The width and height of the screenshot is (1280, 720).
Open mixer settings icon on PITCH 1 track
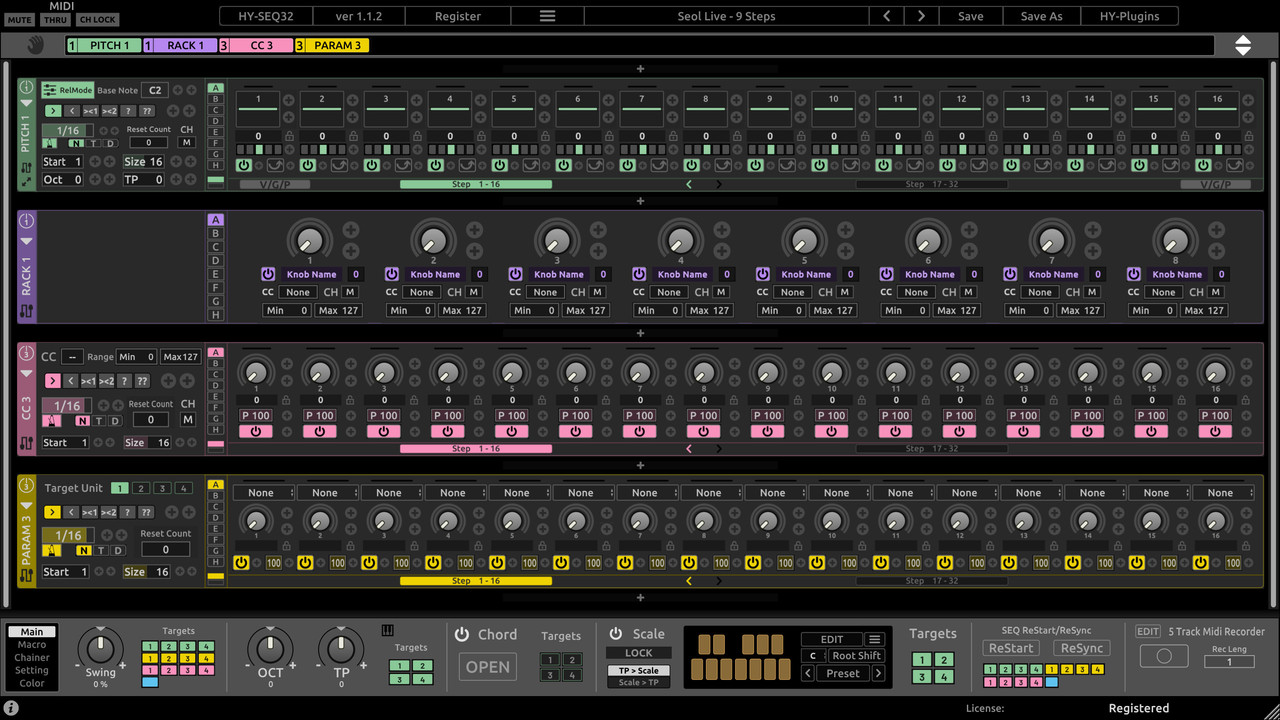pos(27,166)
